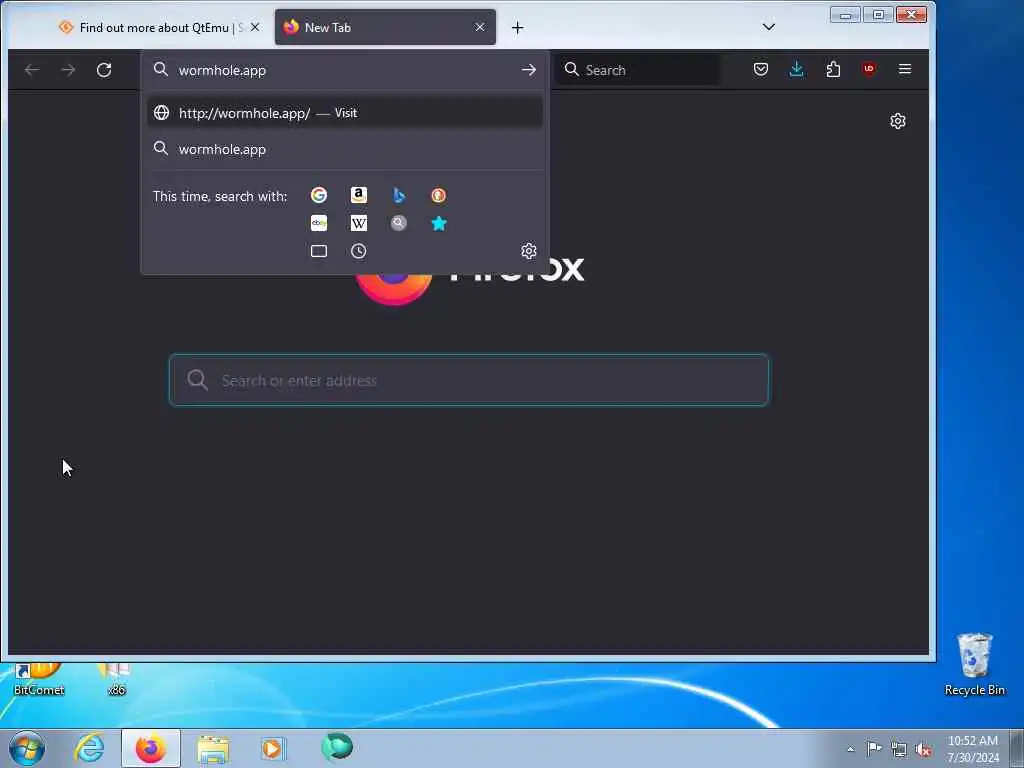Show hidden tray icons arrow

[850, 749]
